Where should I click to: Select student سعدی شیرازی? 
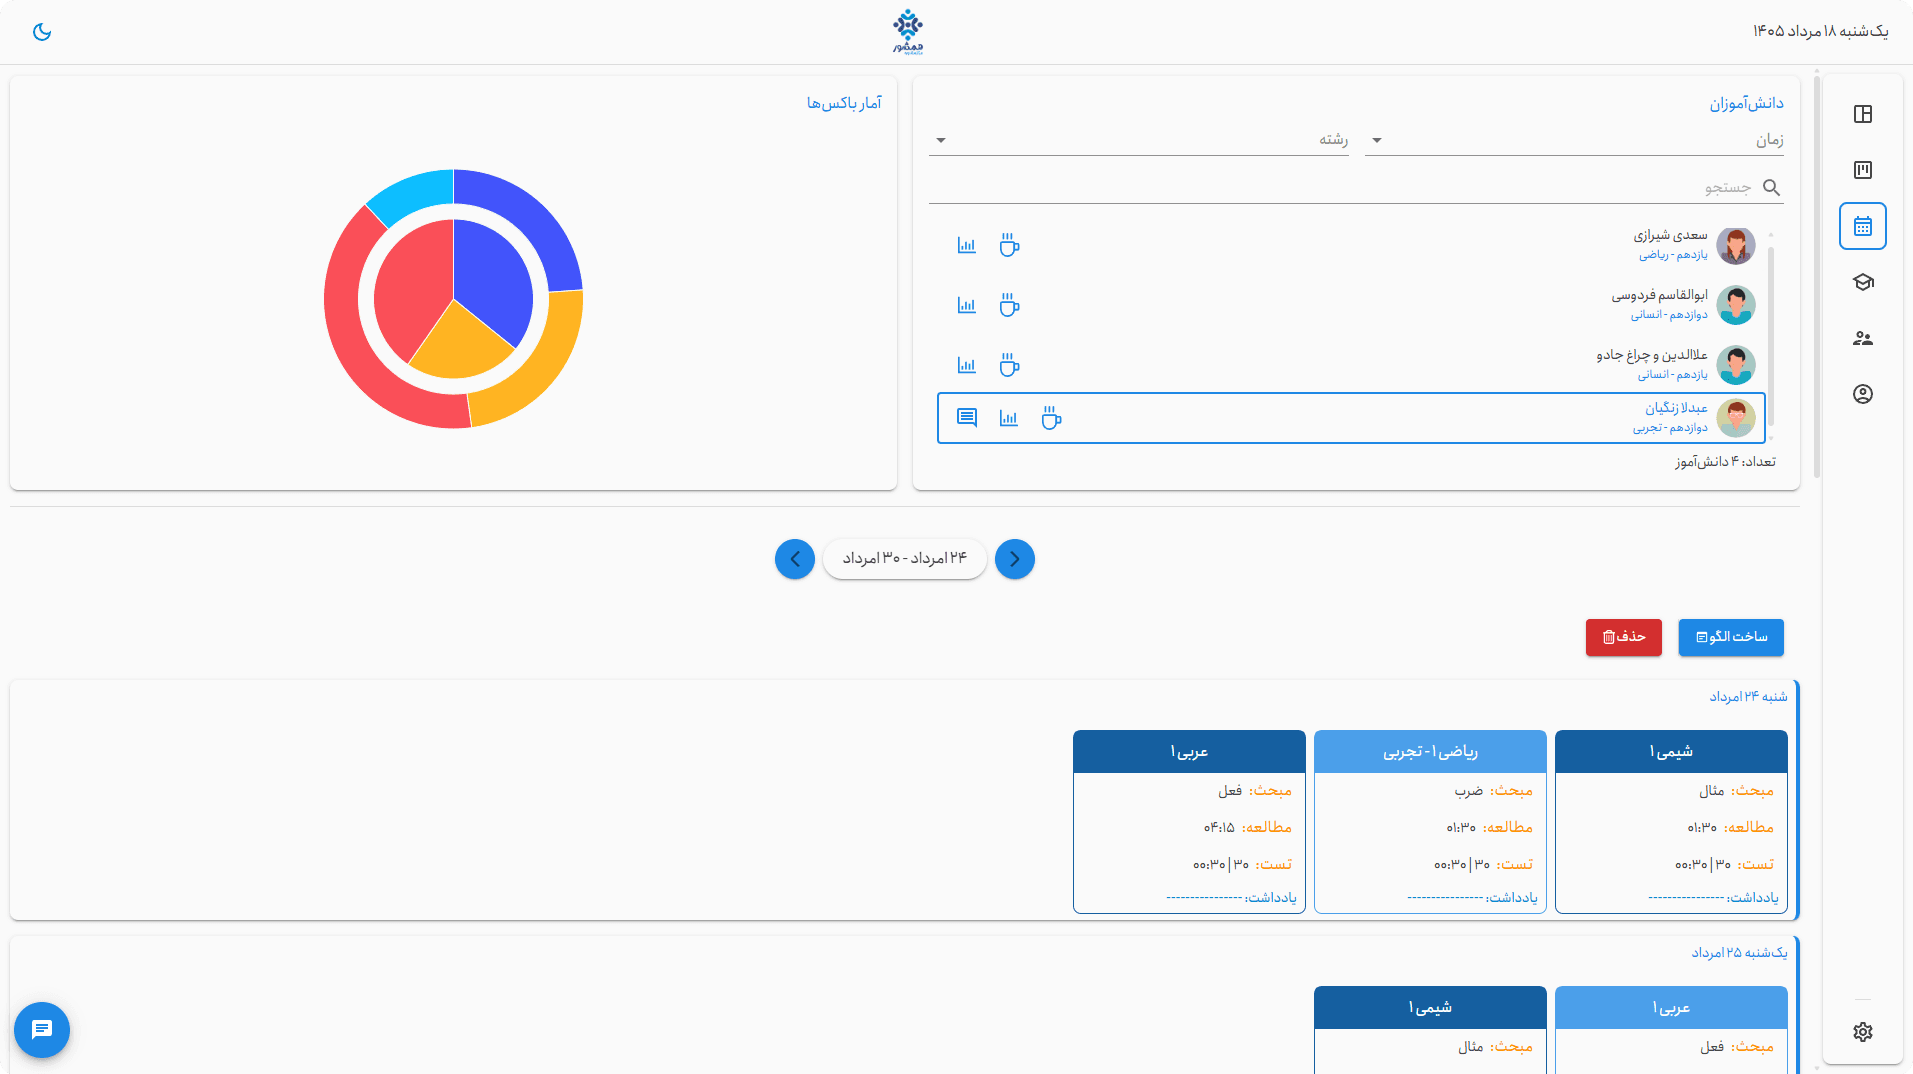(x=1350, y=245)
